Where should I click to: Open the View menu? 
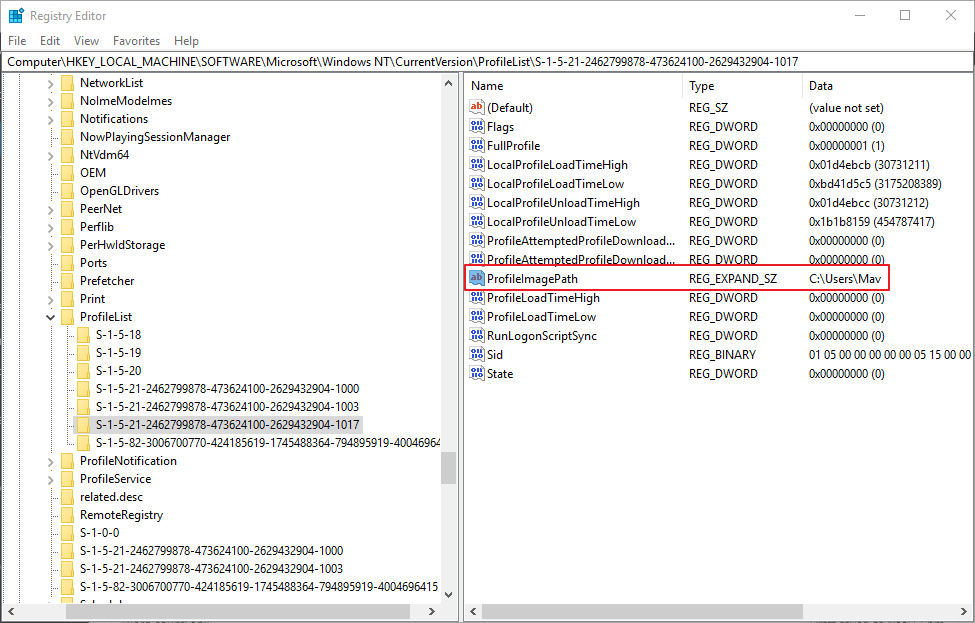click(x=86, y=40)
